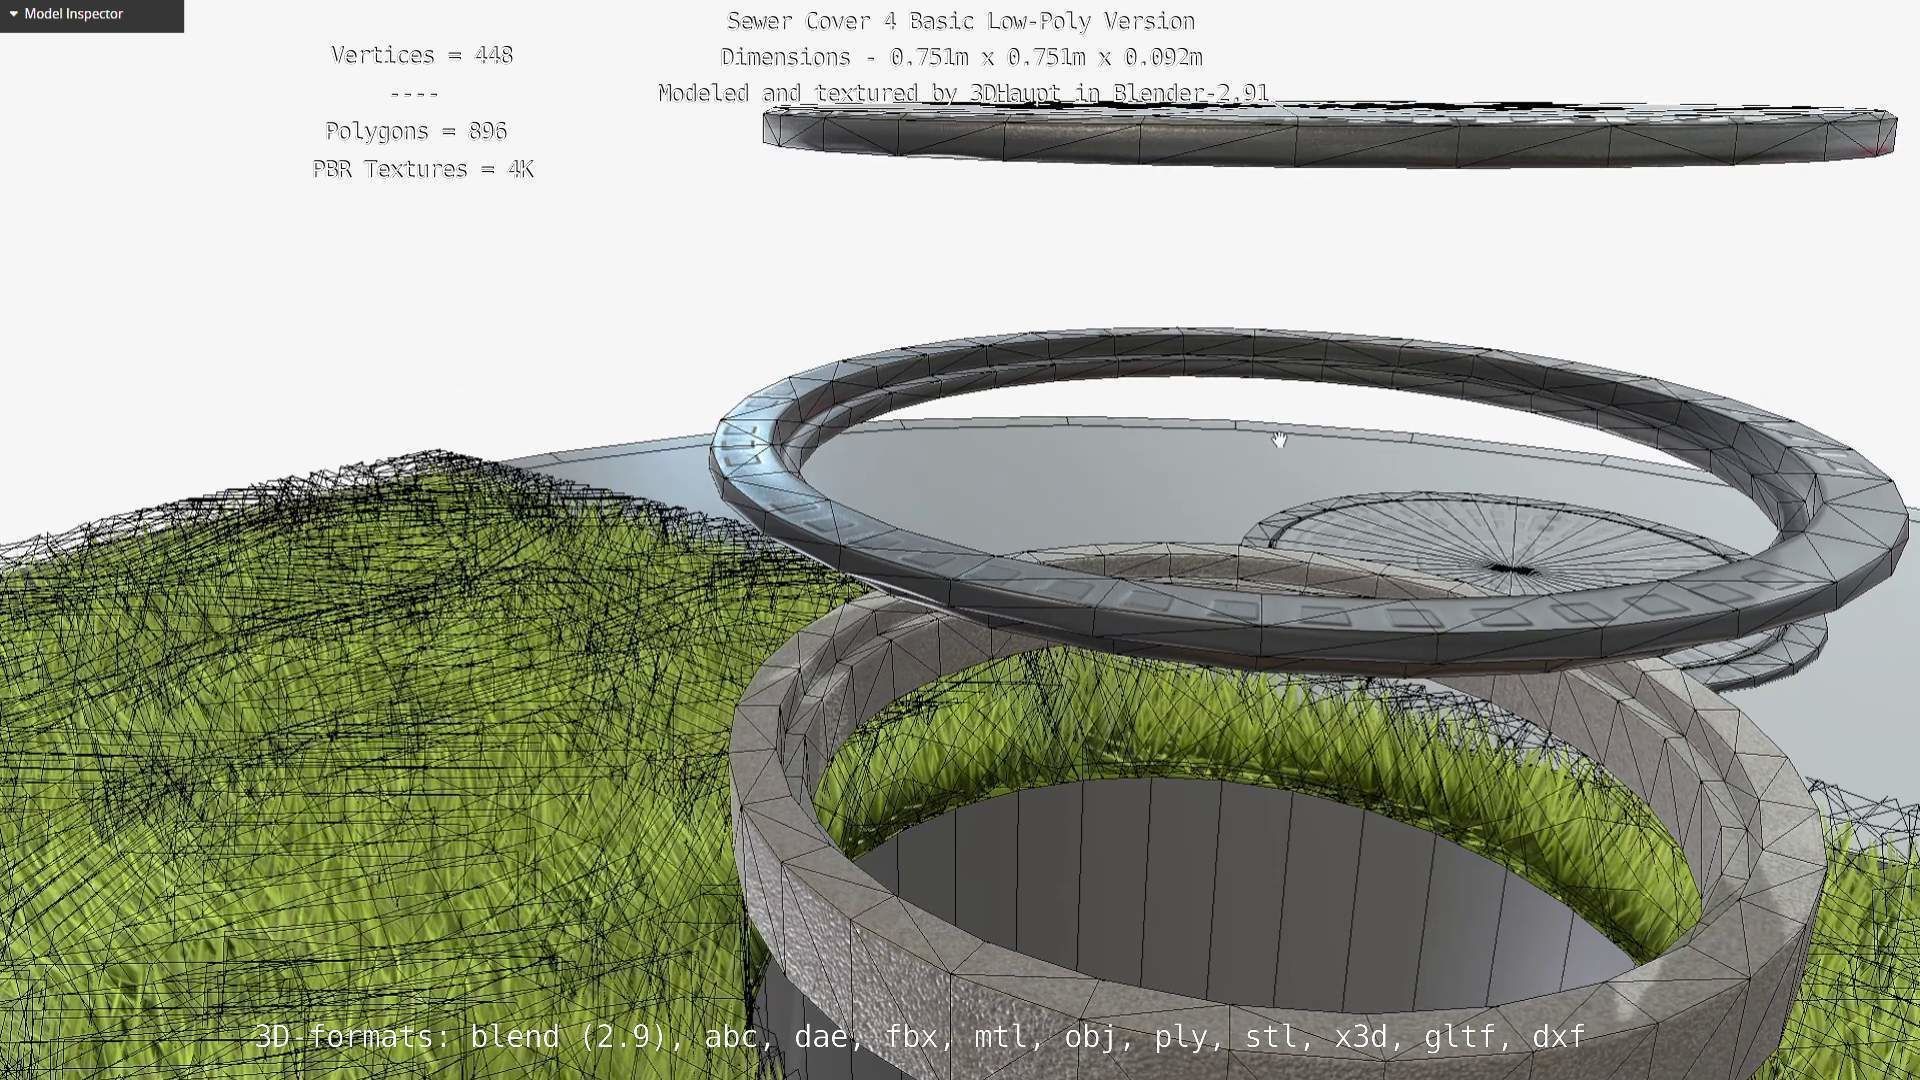Click the Model Inspector label
This screenshot has height=1080, width=1920.
pyautogui.click(x=73, y=14)
